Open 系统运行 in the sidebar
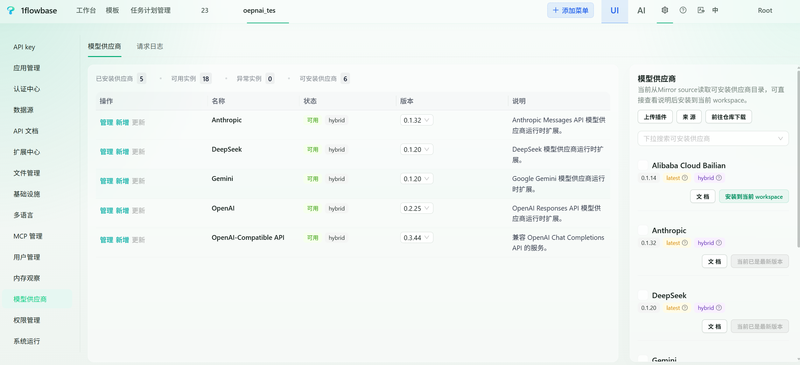This screenshot has height=365, width=800. (27, 341)
